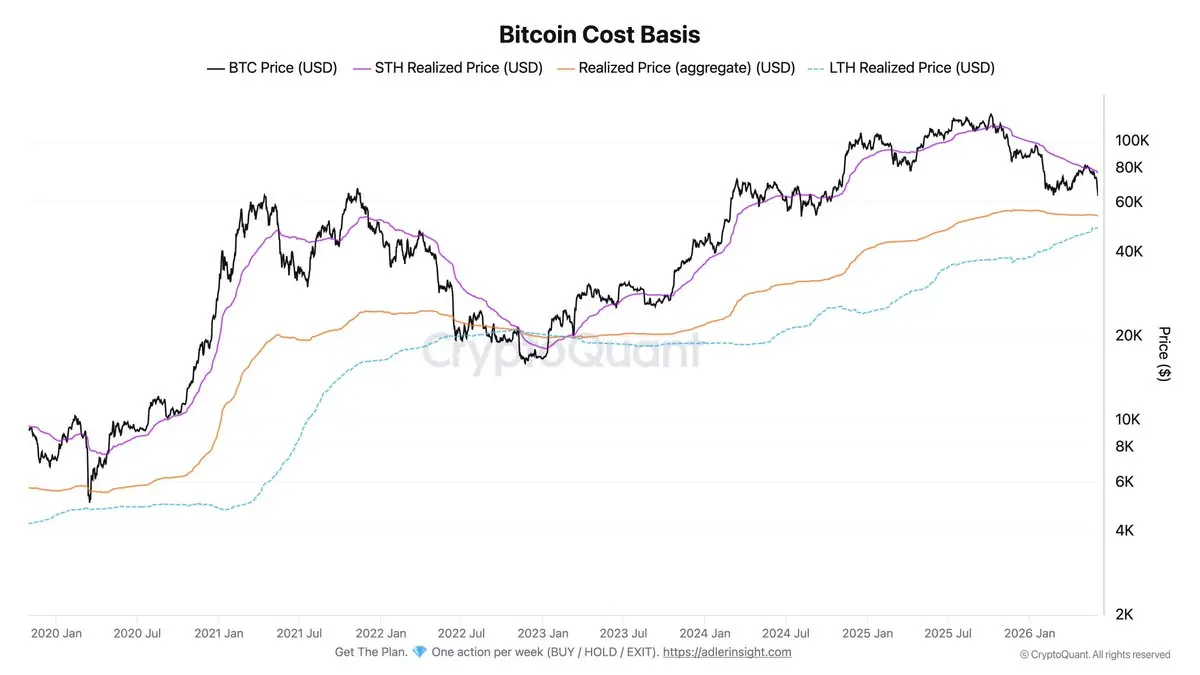1200x675 pixels.
Task: Click the black BTC Price legend line swatch
Action: click(x=216, y=69)
